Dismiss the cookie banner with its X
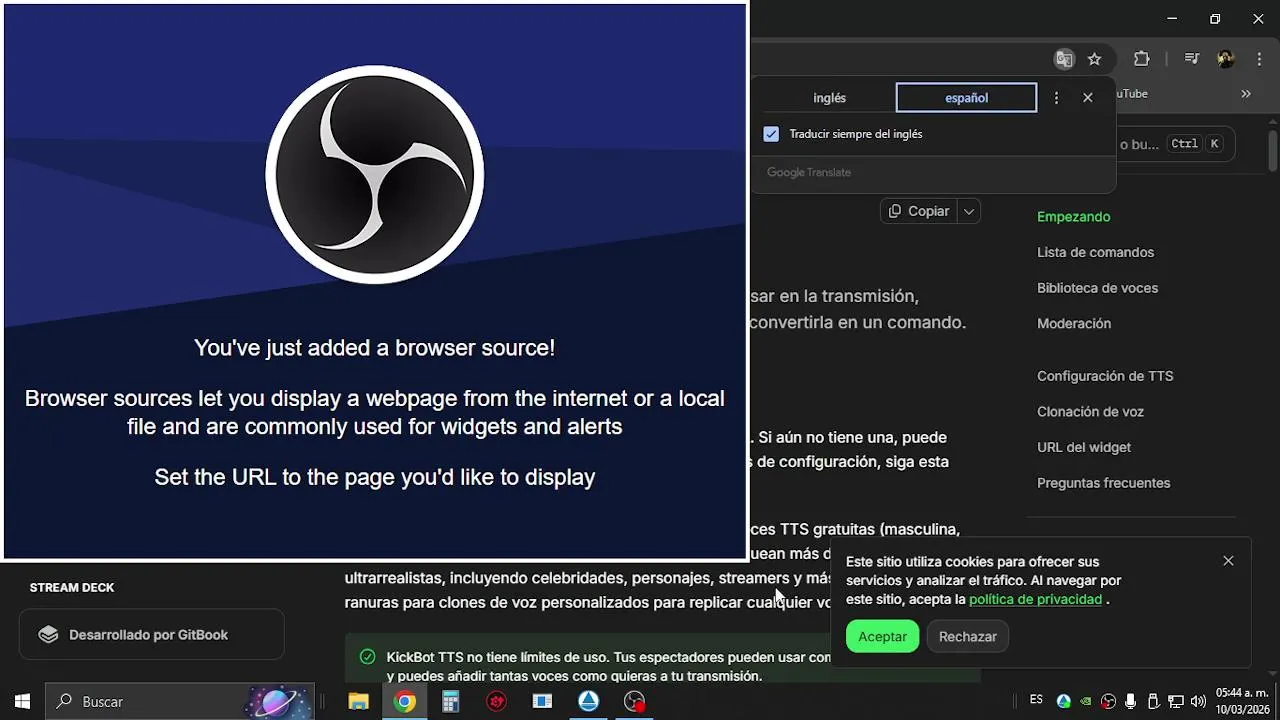The width and height of the screenshot is (1280, 720). click(x=1228, y=561)
